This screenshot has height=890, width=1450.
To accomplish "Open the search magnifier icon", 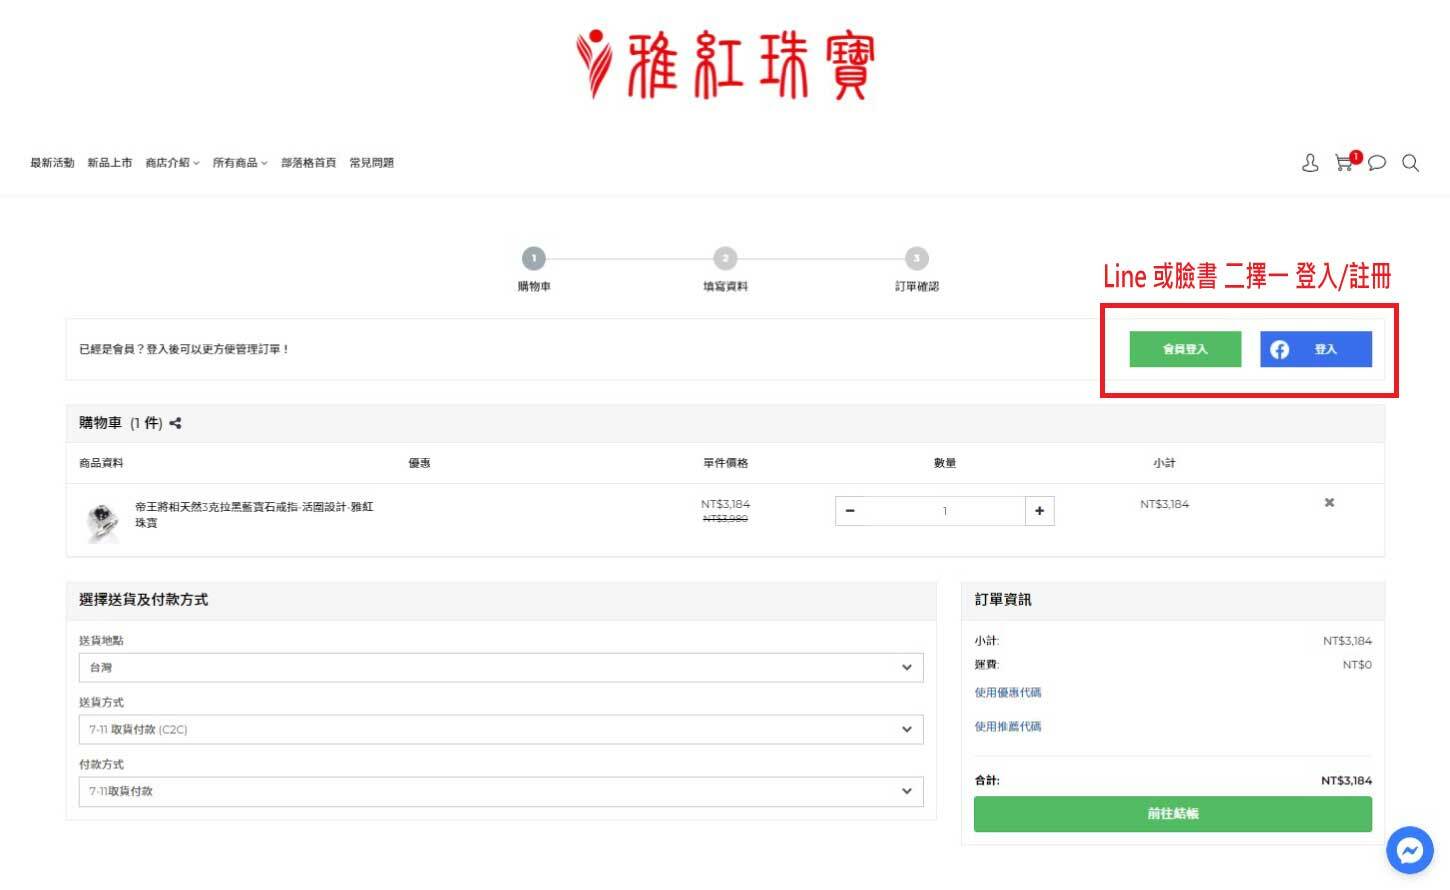I will pyautogui.click(x=1410, y=163).
